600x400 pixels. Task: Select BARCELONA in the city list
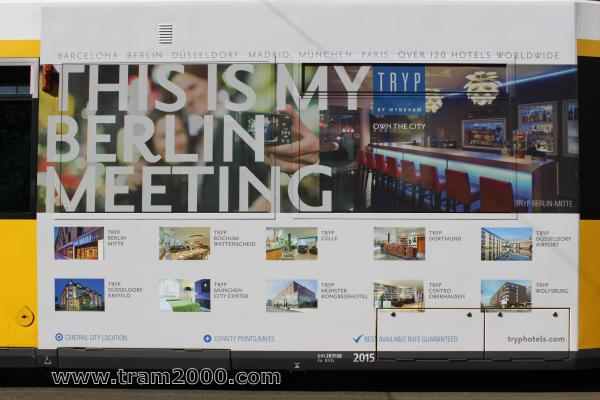(88, 56)
